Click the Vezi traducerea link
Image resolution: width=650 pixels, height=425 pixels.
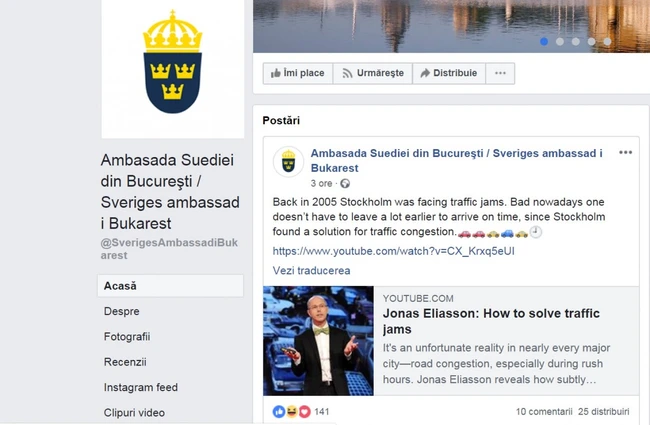point(311,271)
